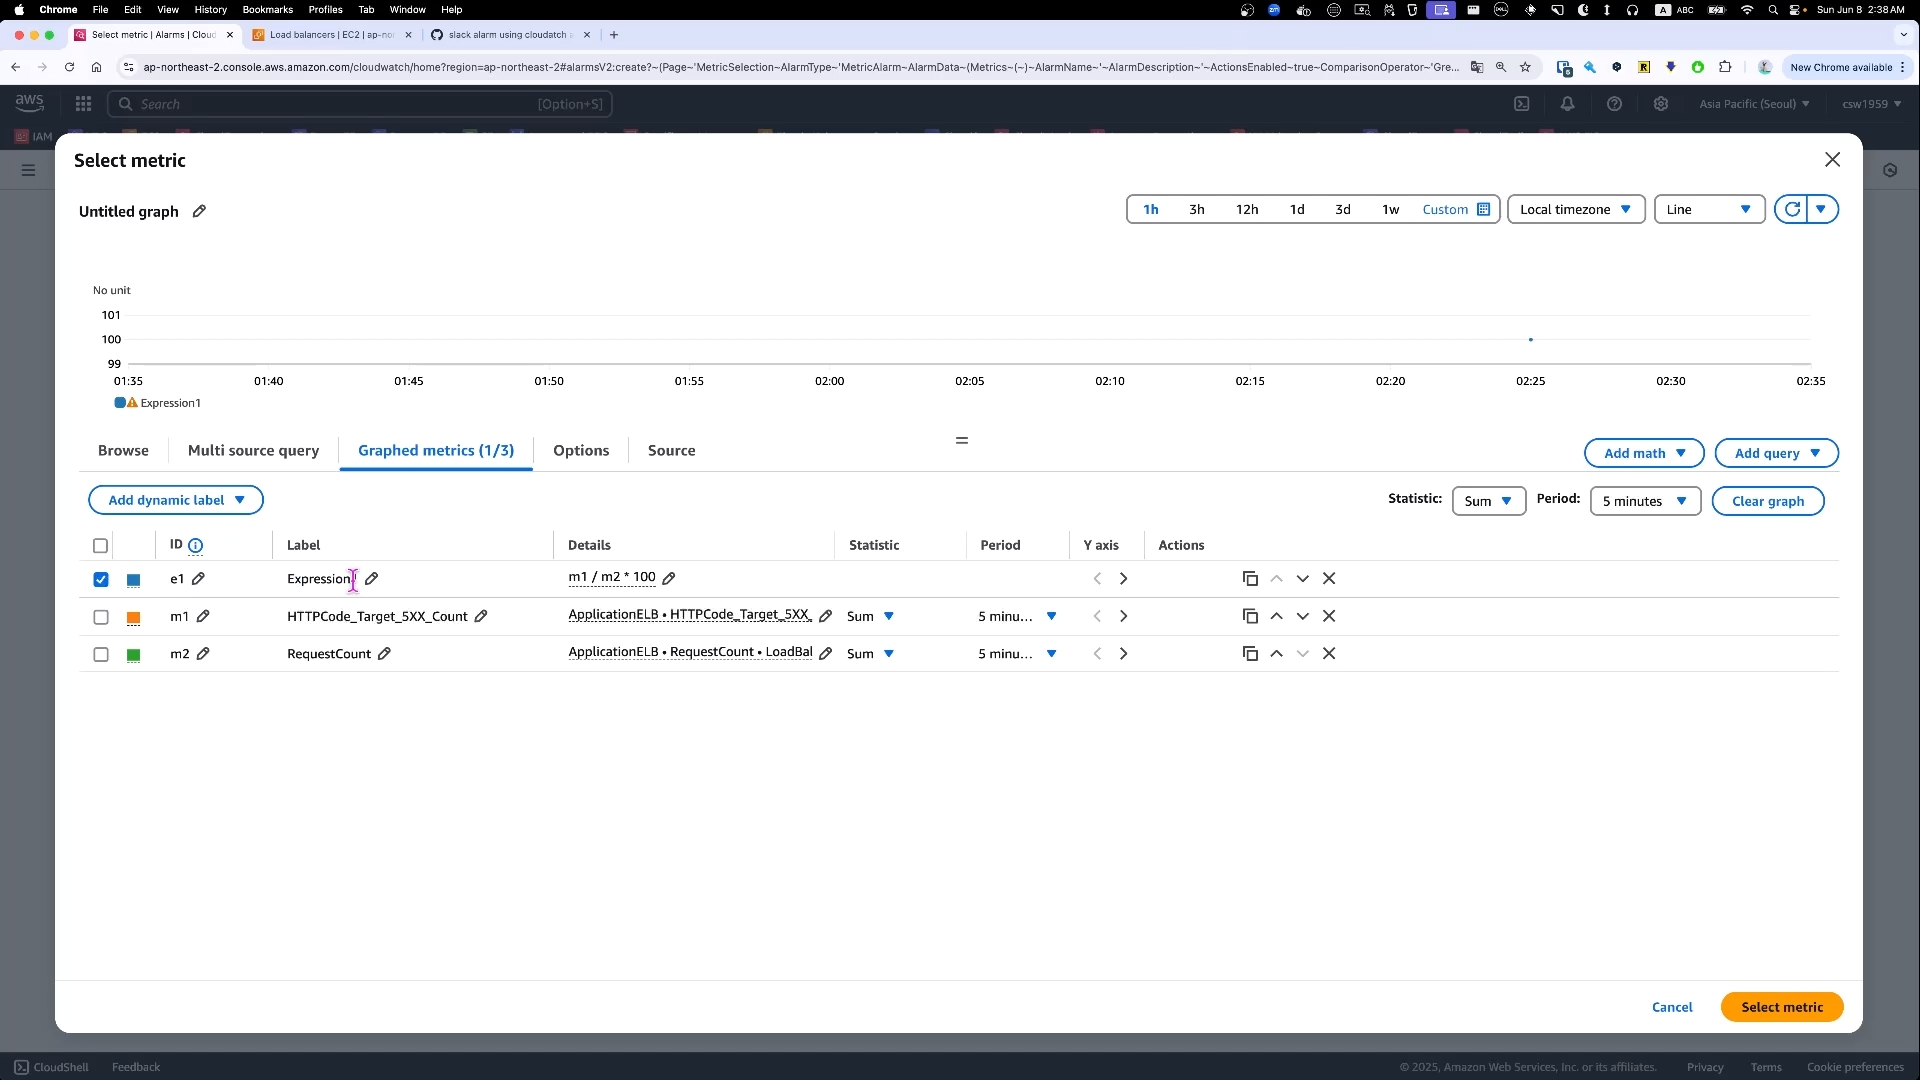Click the info icon next to ID header

pos(196,546)
